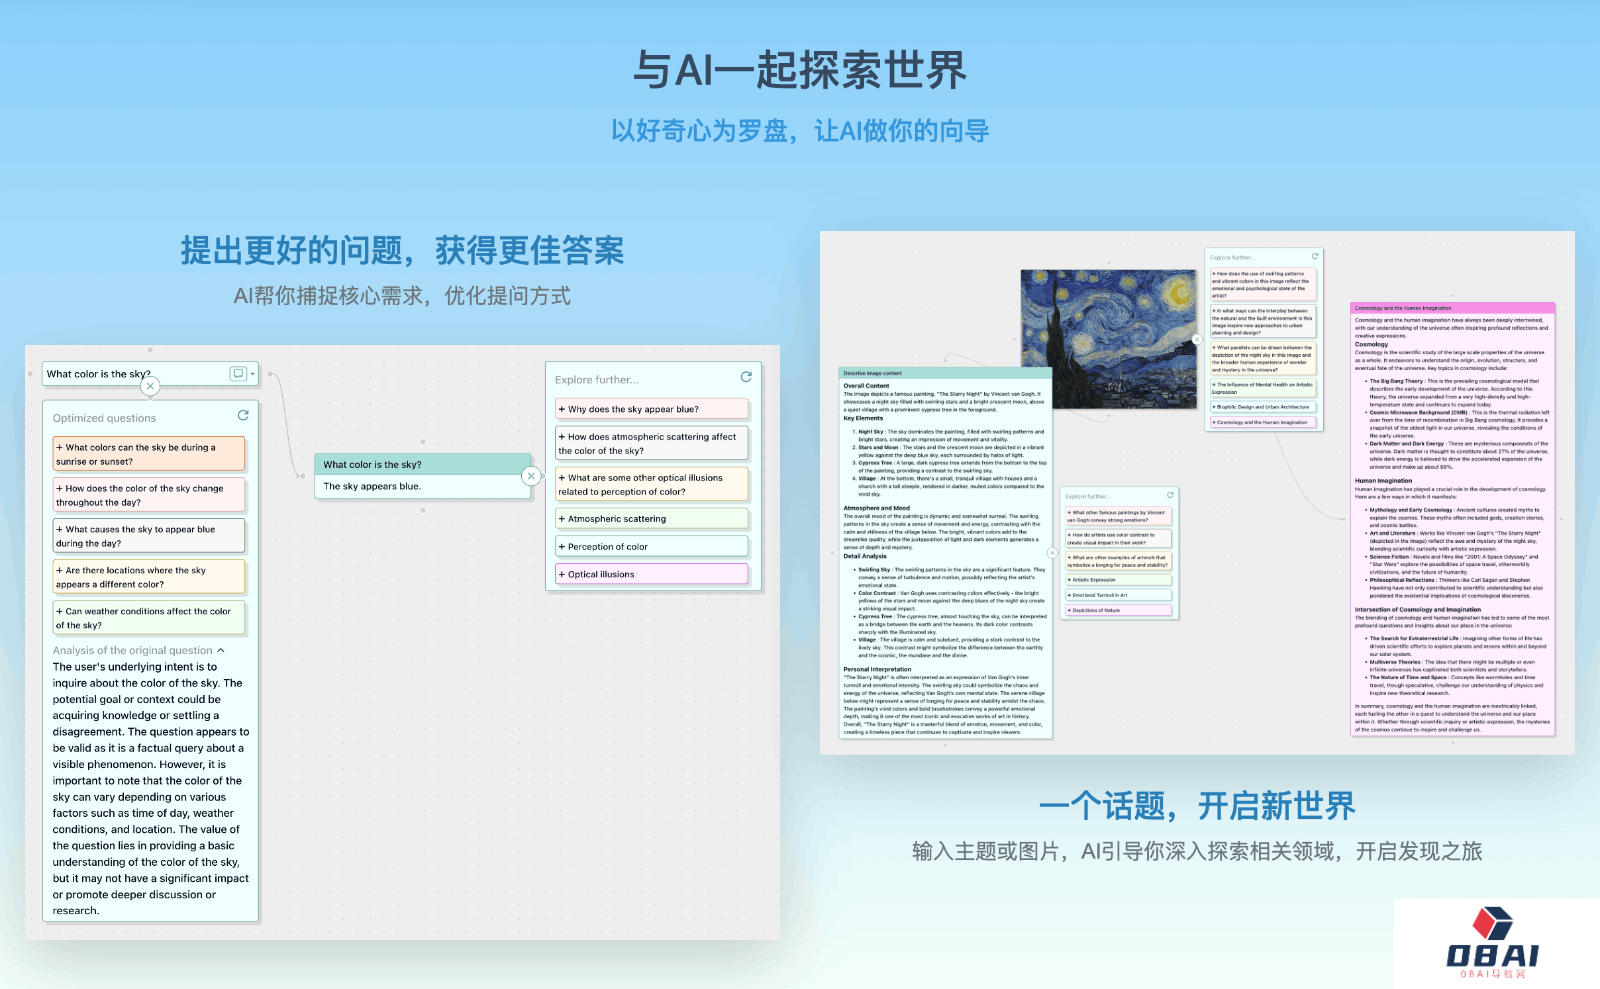Select the "Optical illusions" pink topic chip
This screenshot has height=989, width=1600.
[652, 574]
